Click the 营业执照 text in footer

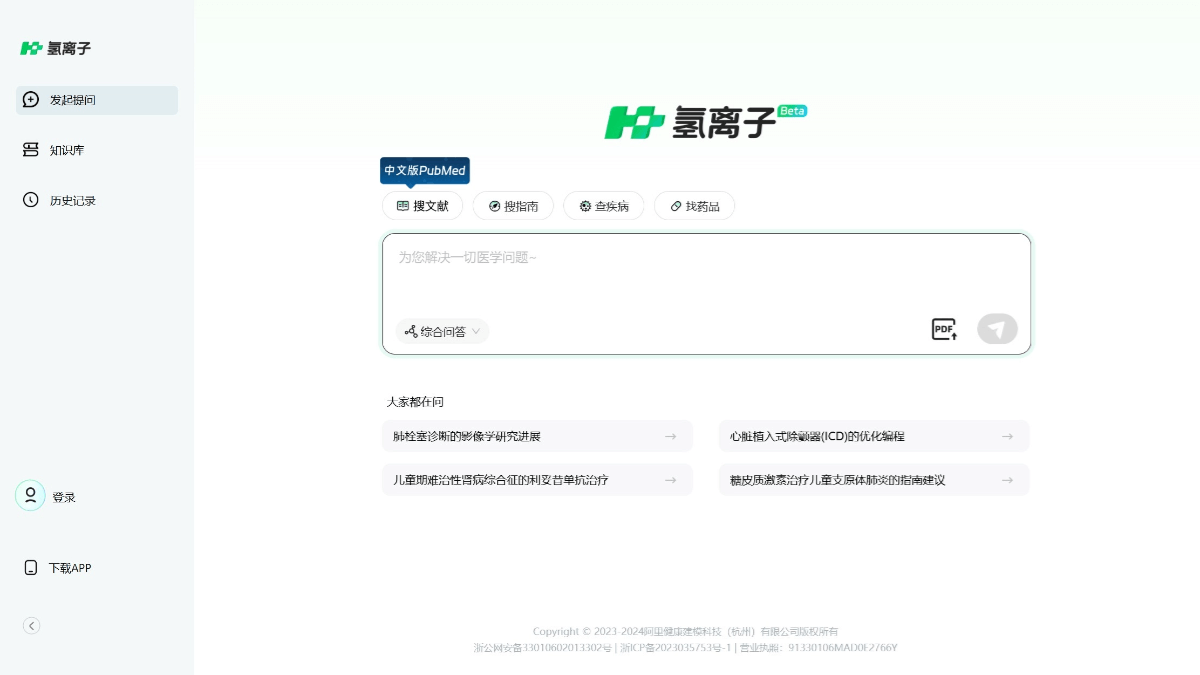[x=818, y=648]
